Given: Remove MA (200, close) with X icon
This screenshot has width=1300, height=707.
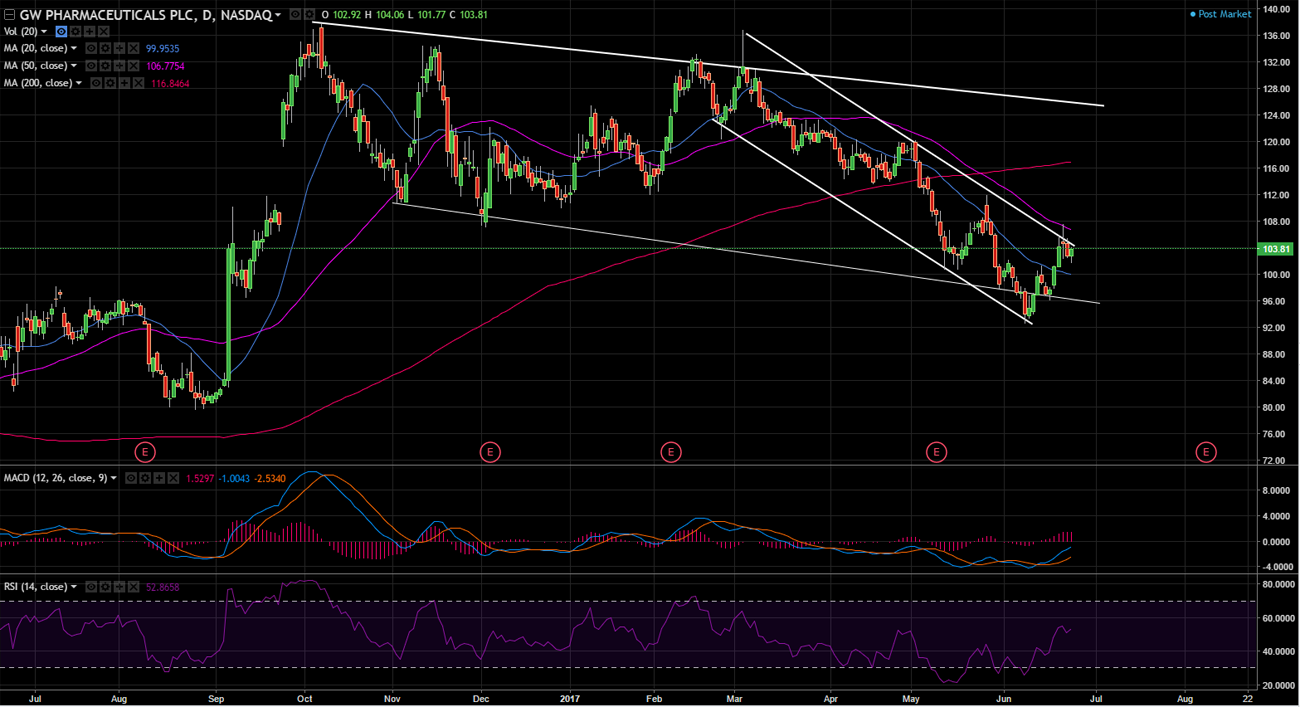Looking at the screenshot, I should click(x=138, y=83).
